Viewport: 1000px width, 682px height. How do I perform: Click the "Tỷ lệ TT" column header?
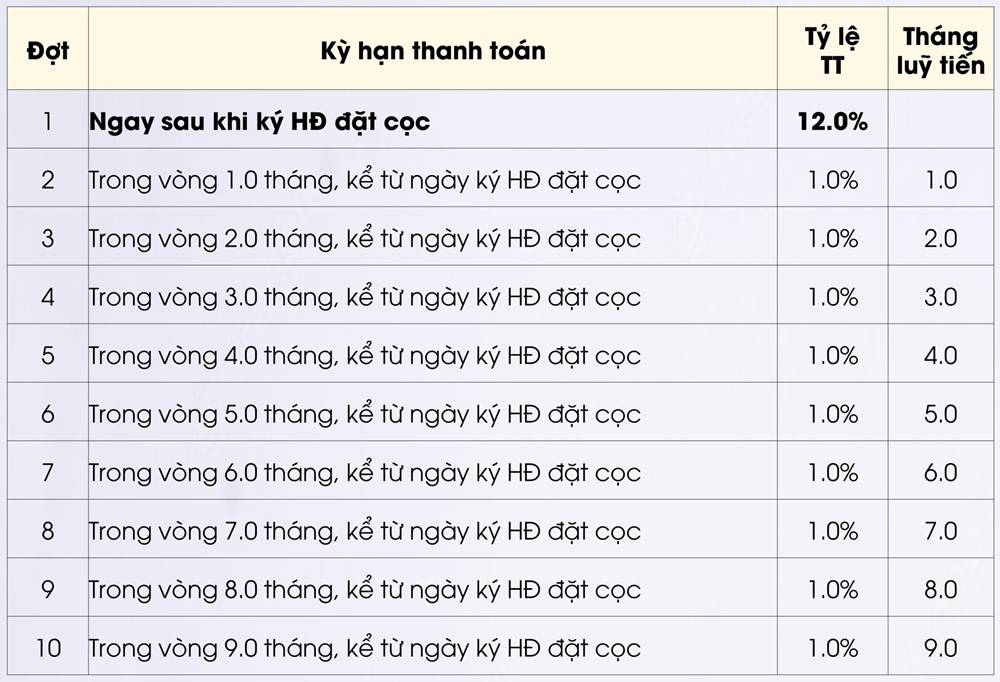832,51
